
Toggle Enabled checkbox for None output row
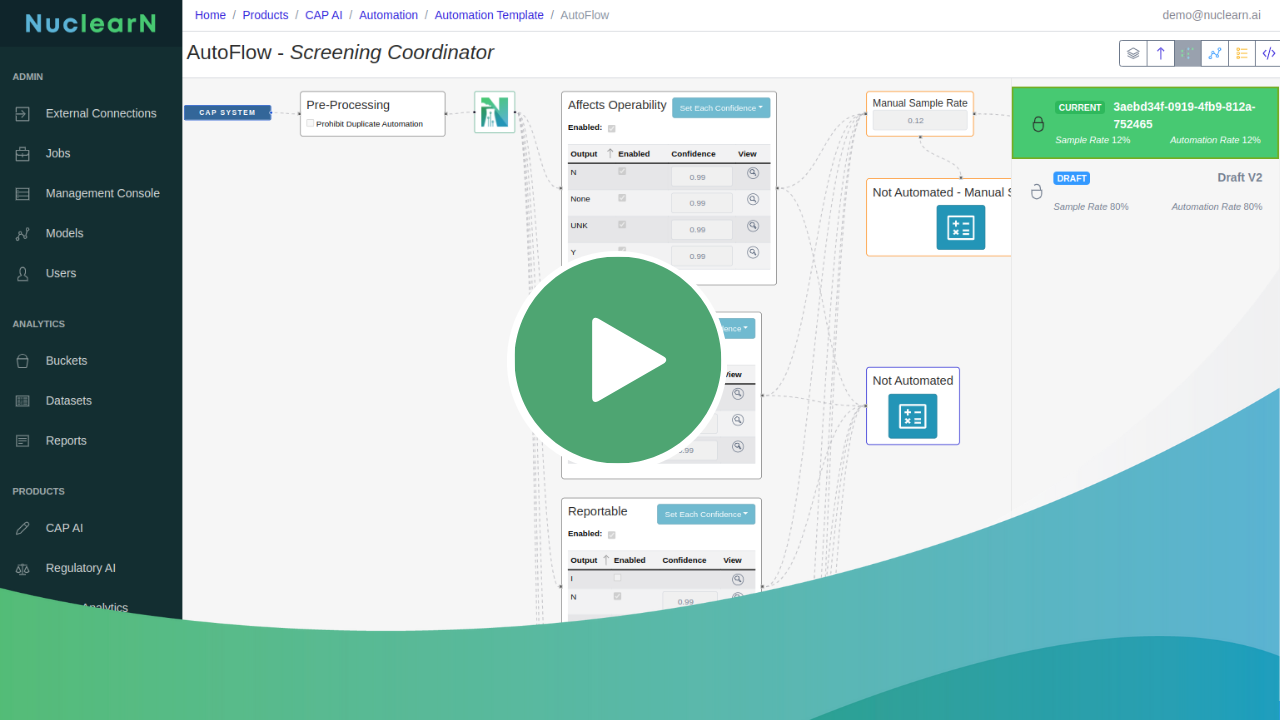click(622, 198)
